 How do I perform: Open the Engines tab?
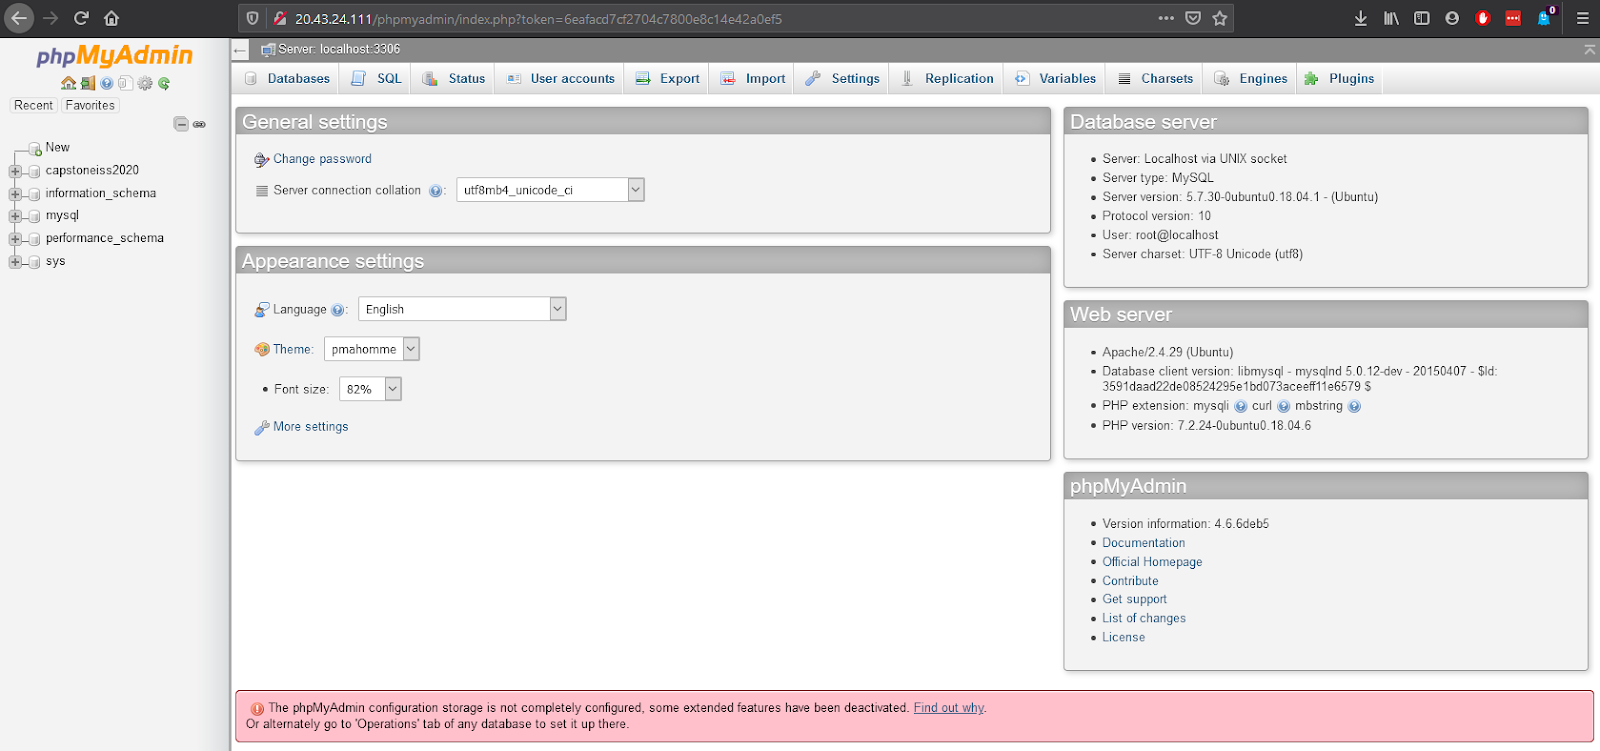1251,79
